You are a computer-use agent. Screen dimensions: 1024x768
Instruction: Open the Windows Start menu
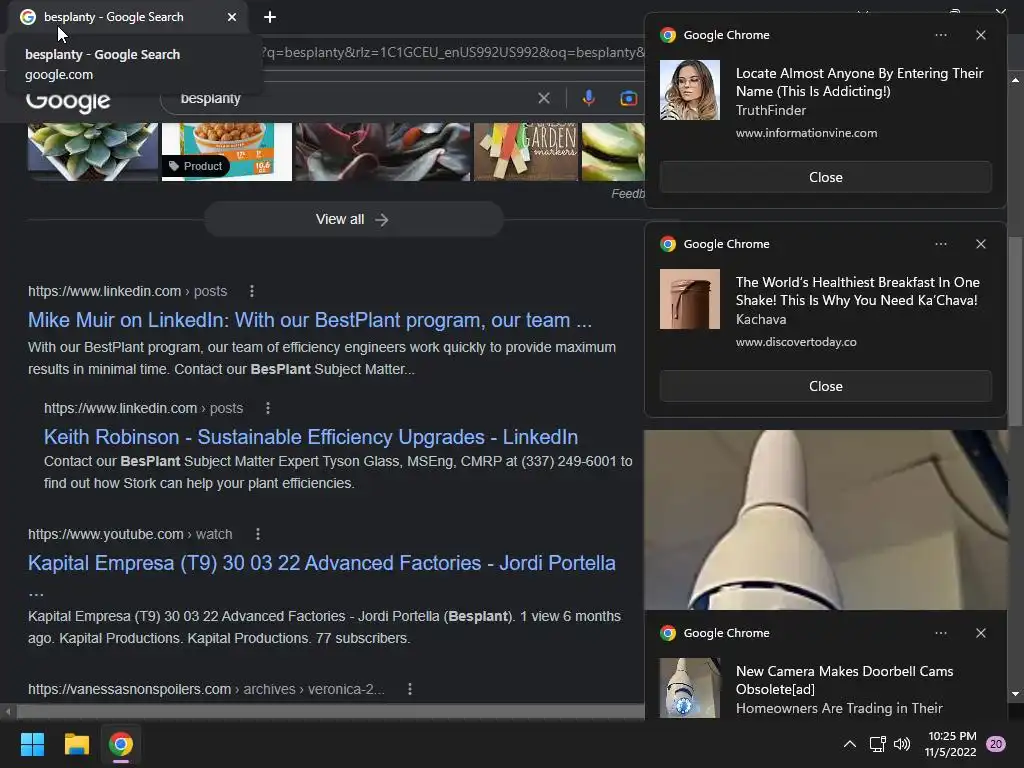pos(32,744)
